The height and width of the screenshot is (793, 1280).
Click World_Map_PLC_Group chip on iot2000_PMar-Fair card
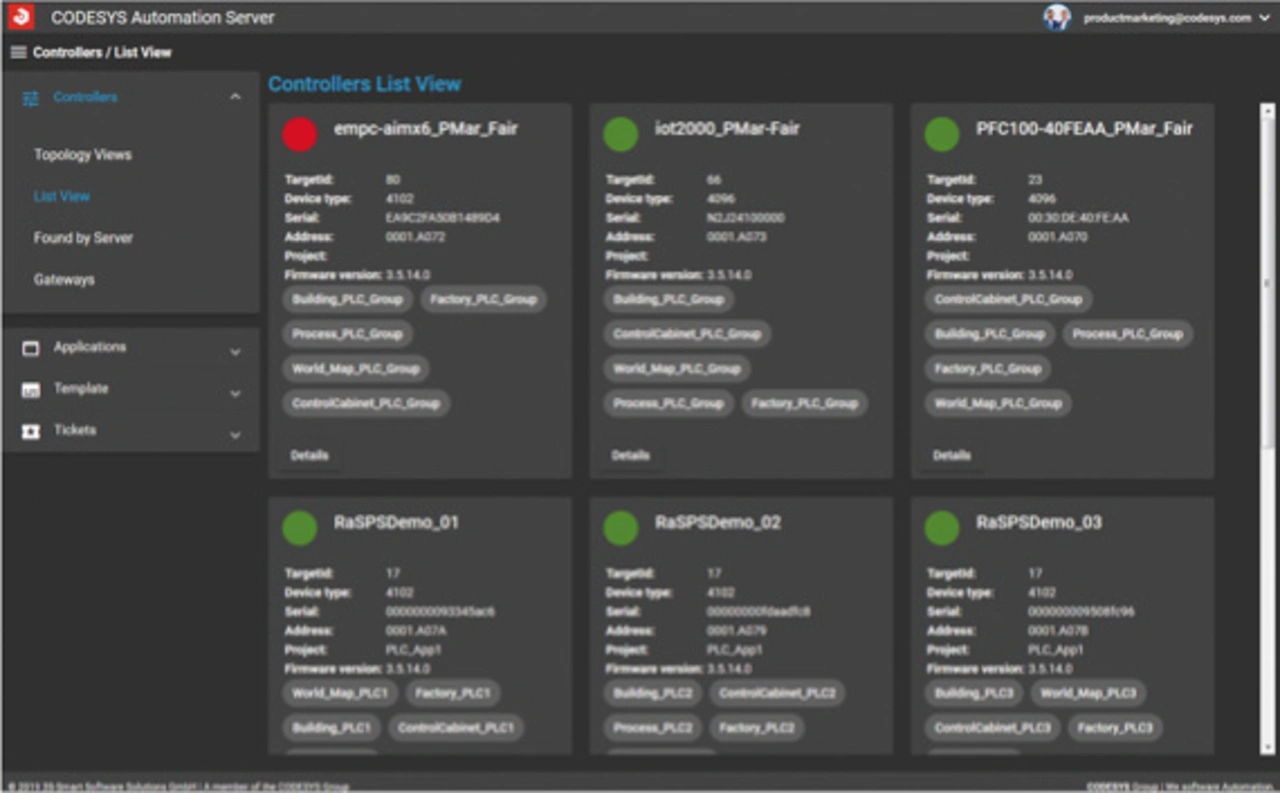[677, 369]
